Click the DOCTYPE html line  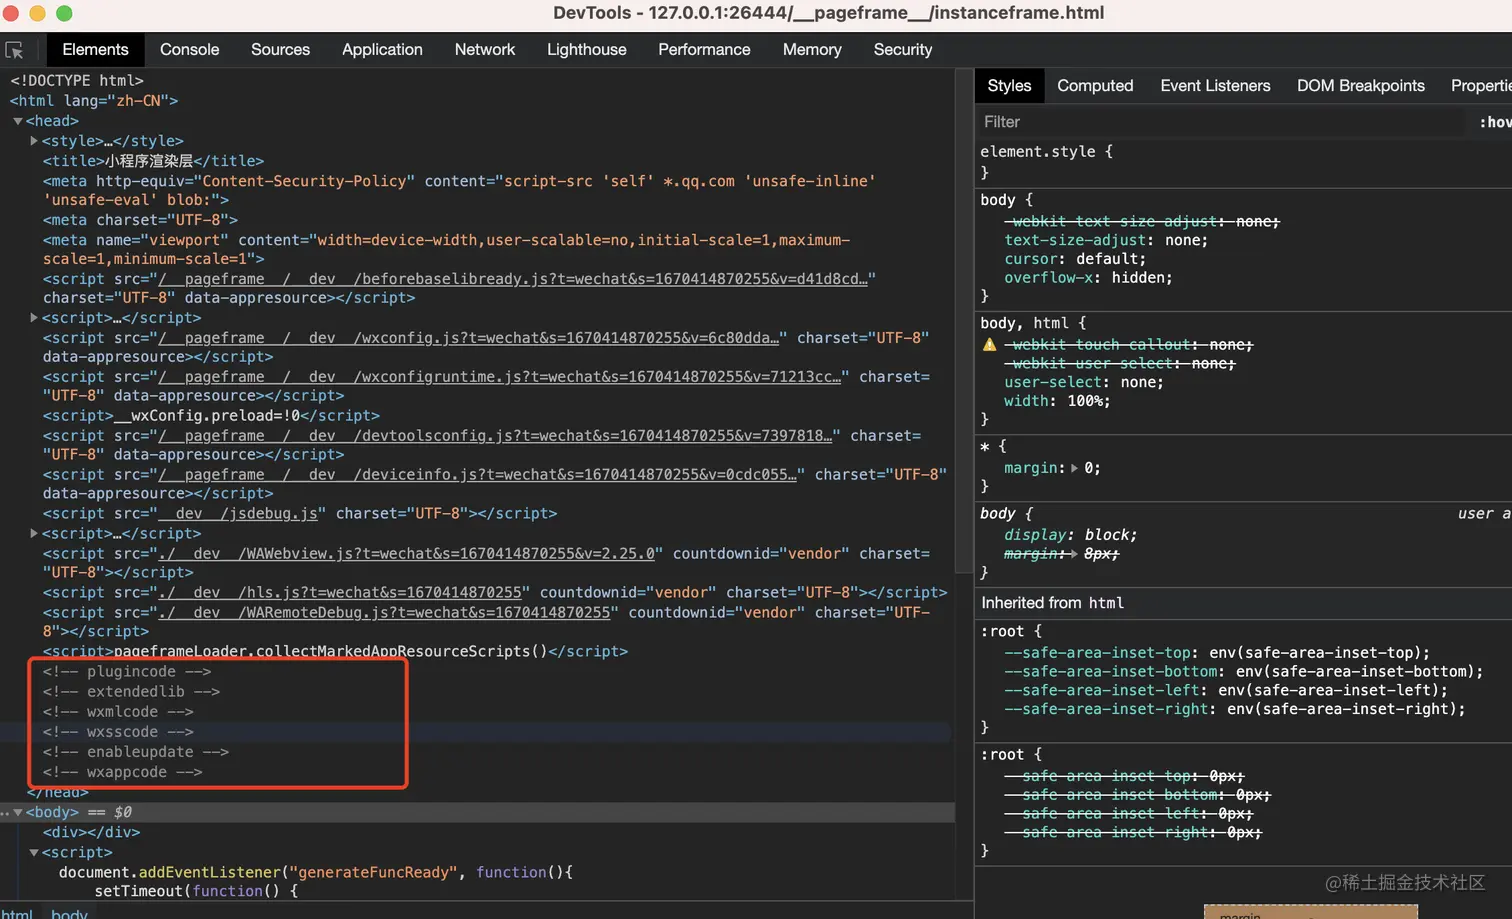tap(76, 81)
